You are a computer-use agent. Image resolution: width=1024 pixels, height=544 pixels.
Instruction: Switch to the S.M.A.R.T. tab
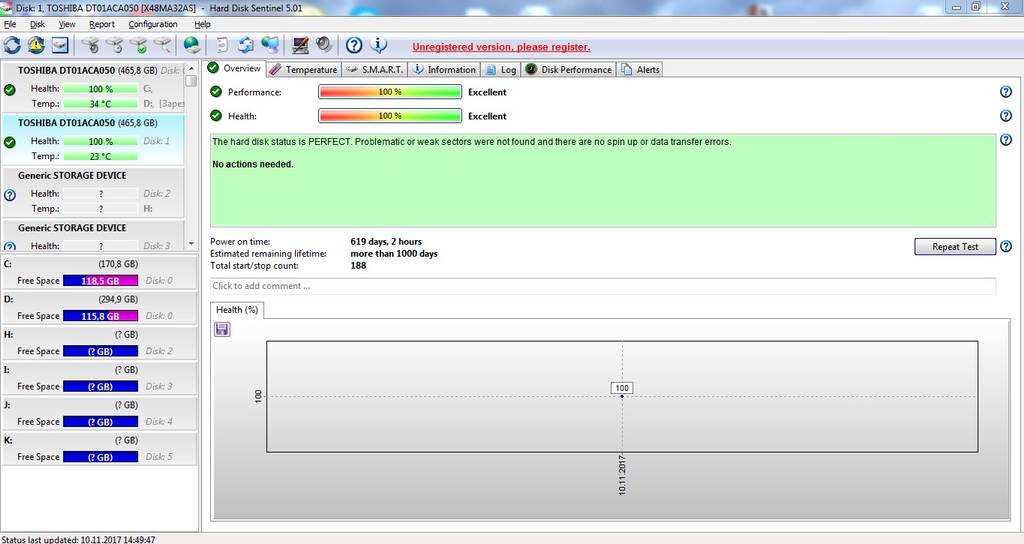coord(375,69)
